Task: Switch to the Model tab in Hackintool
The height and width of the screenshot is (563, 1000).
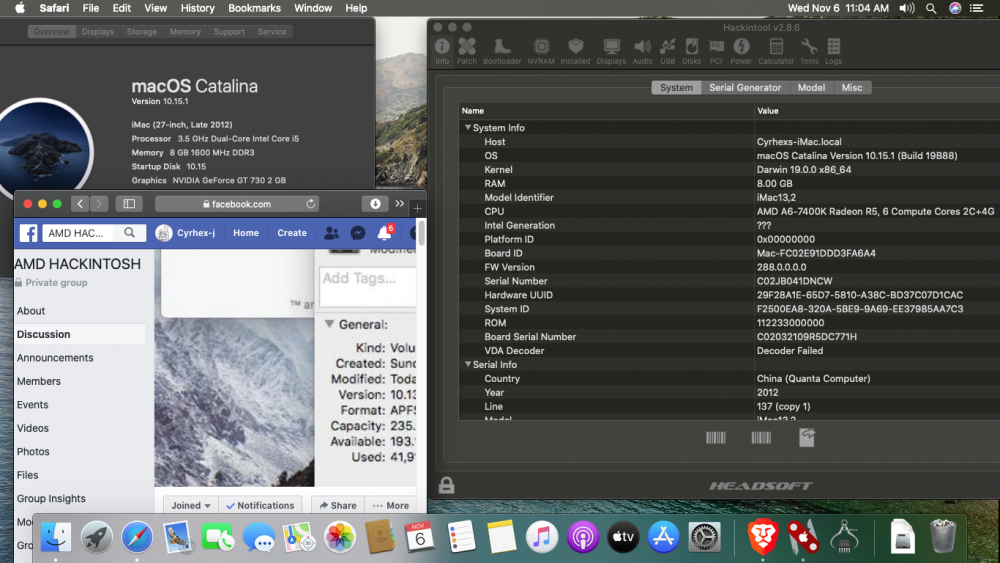Action: click(811, 87)
